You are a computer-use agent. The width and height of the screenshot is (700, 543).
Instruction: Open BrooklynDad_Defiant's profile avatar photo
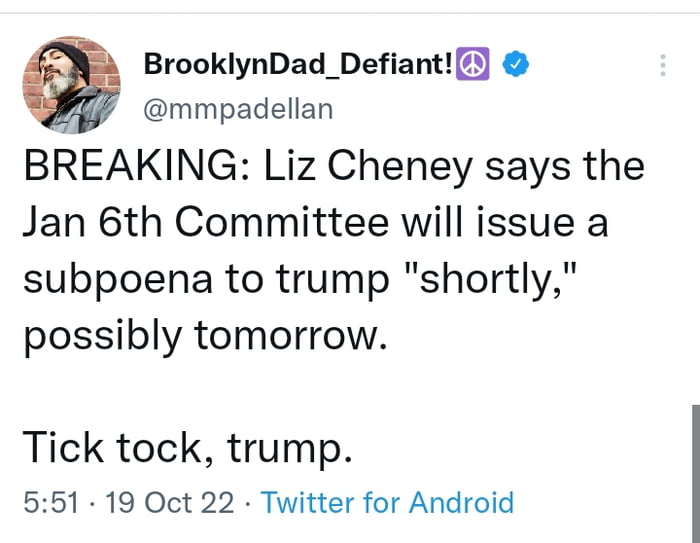coord(71,84)
